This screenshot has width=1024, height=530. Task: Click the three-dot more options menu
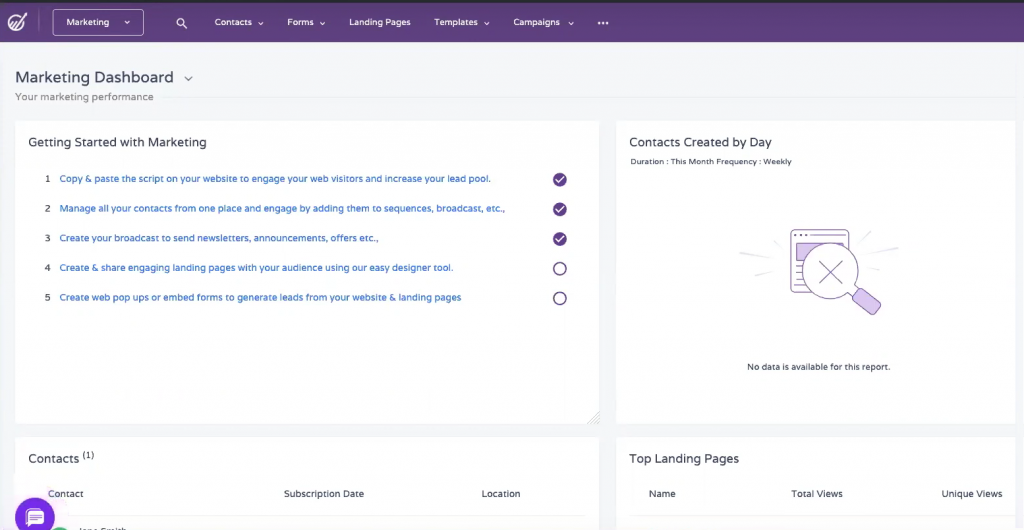pos(603,23)
